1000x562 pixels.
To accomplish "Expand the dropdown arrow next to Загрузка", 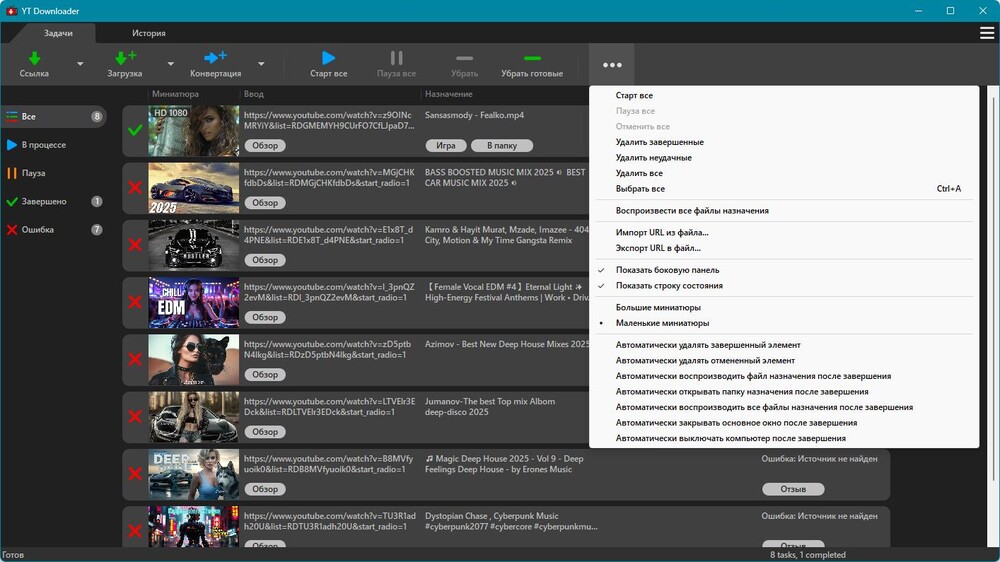I will coord(170,64).
